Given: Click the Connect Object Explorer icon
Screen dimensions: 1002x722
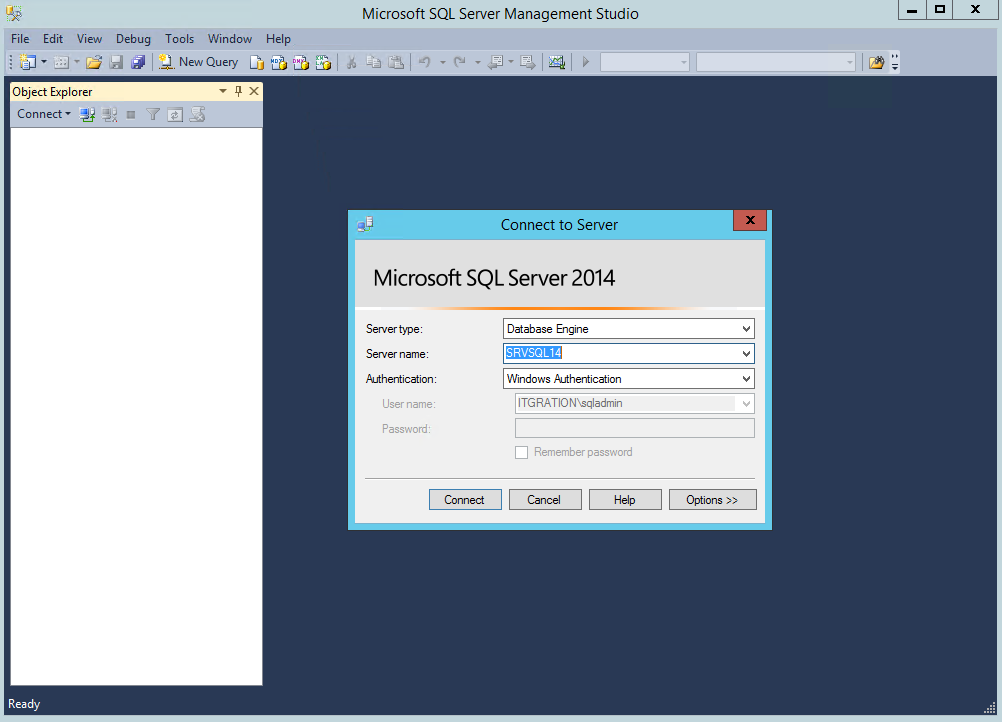Looking at the screenshot, I should point(87,114).
